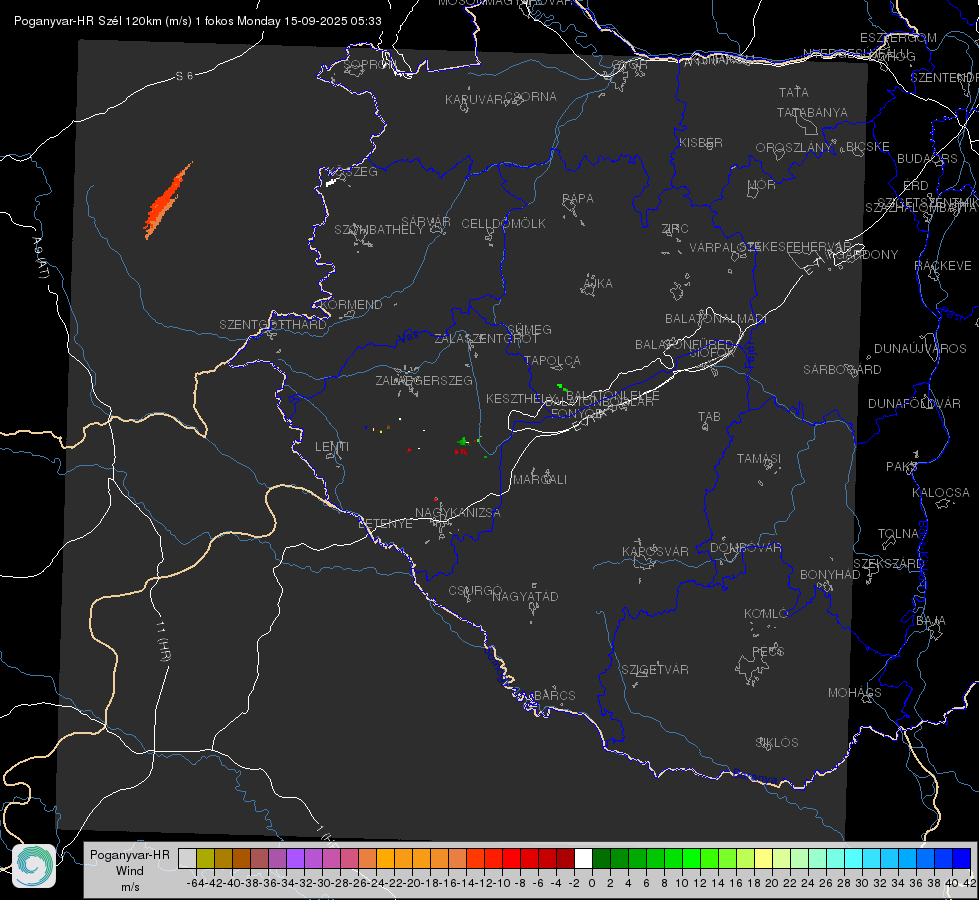Click the KÖRMEND city label
979x900 pixels.
[x=351, y=305]
